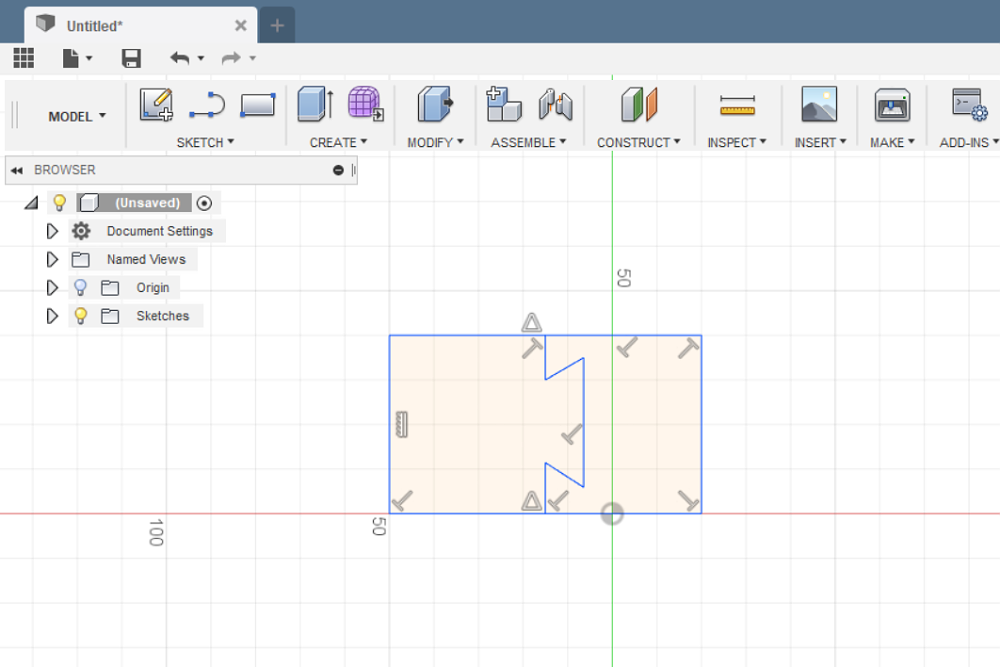The width and height of the screenshot is (1000, 667).
Task: Activate the Unsaved component radio button
Action: [x=205, y=203]
